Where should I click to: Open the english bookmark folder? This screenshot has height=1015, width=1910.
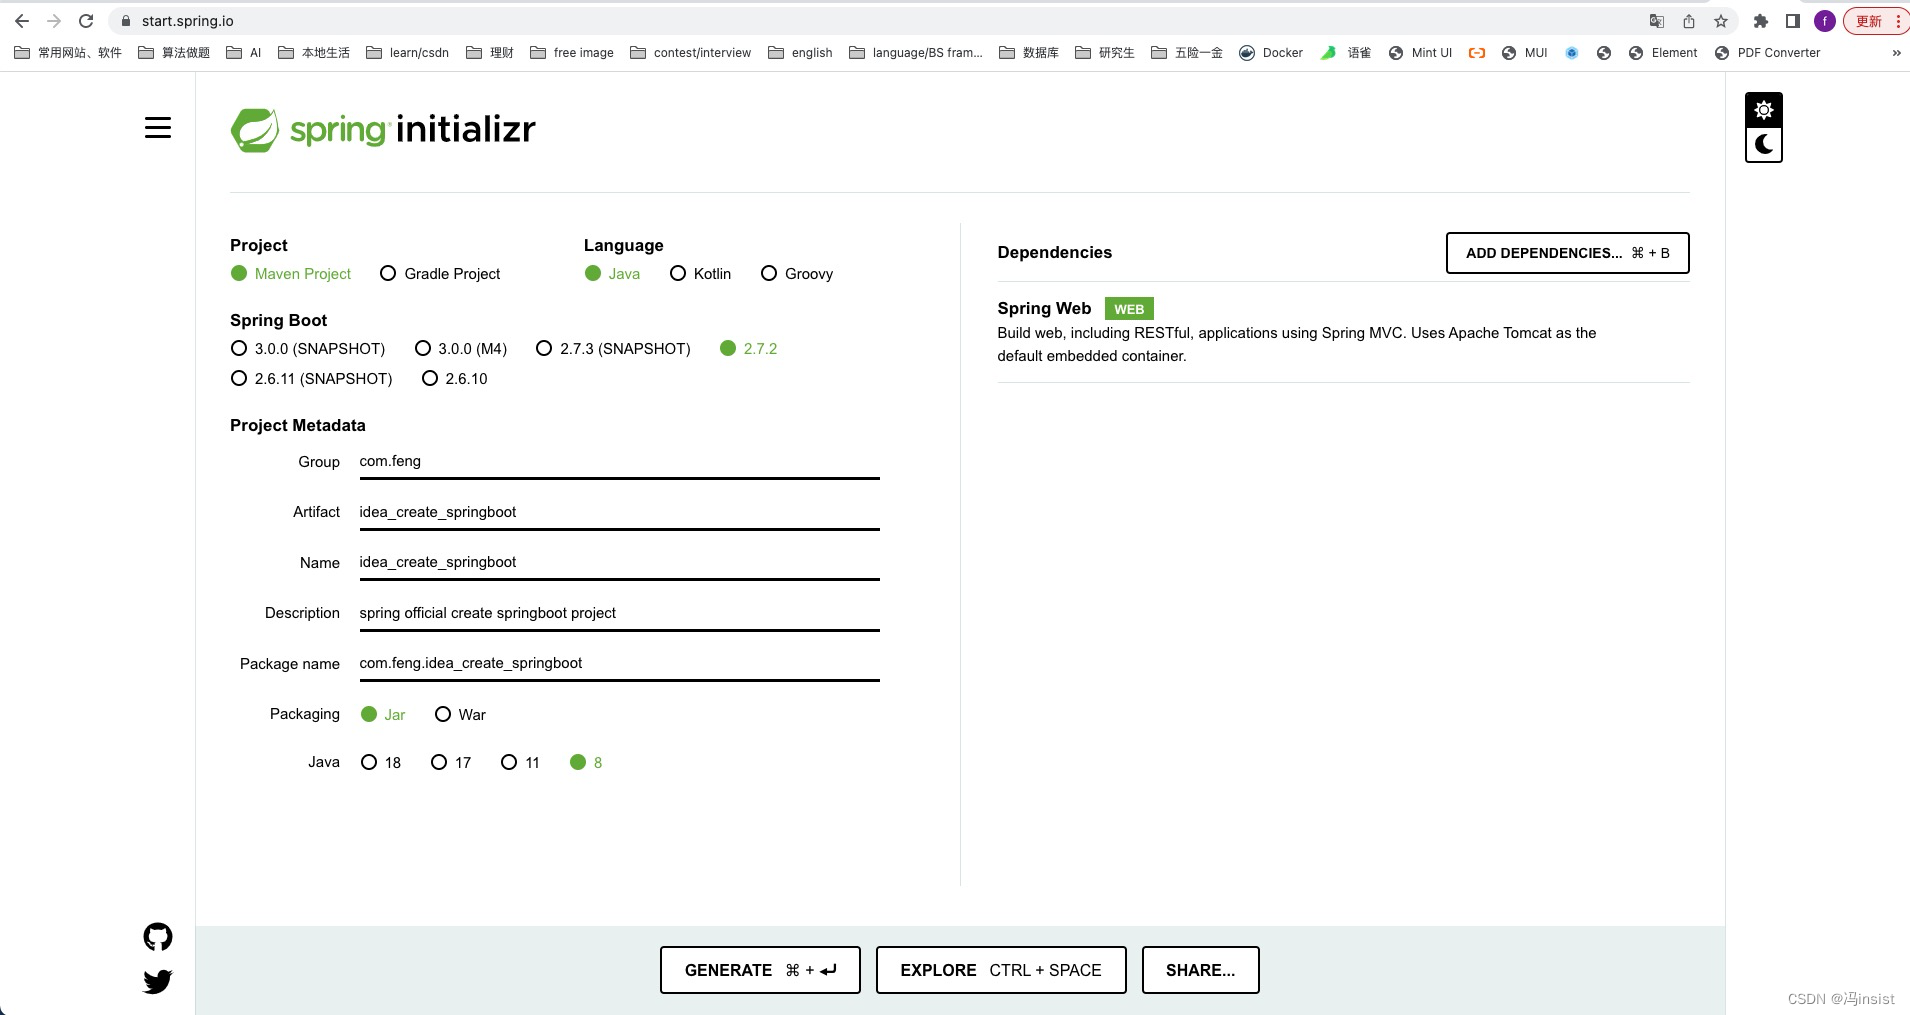point(800,53)
